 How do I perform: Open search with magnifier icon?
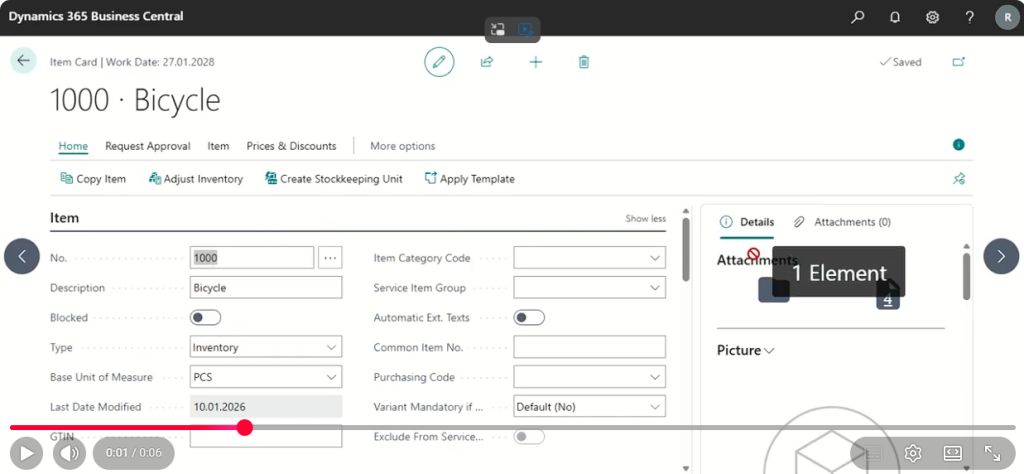point(857,17)
